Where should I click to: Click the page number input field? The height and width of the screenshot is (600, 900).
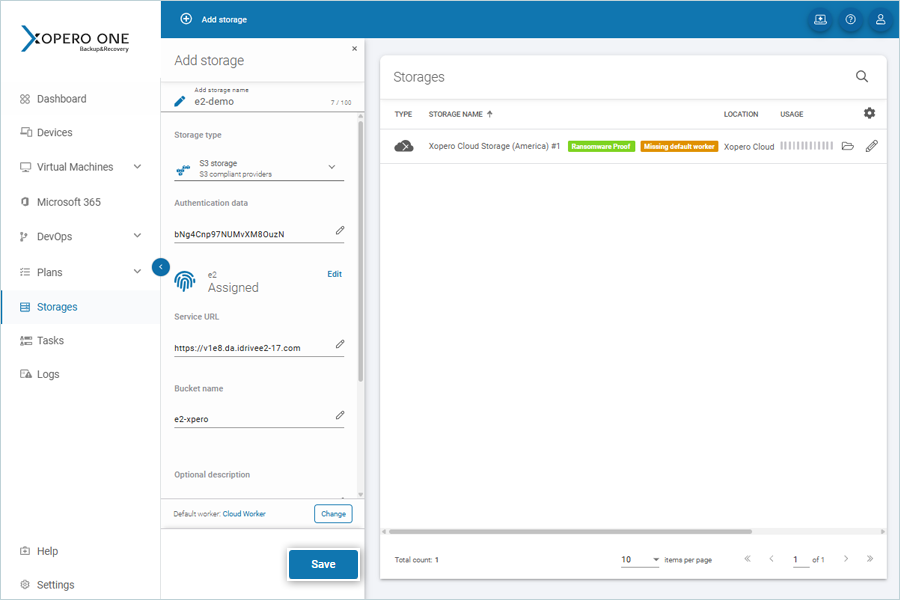[x=800, y=560]
